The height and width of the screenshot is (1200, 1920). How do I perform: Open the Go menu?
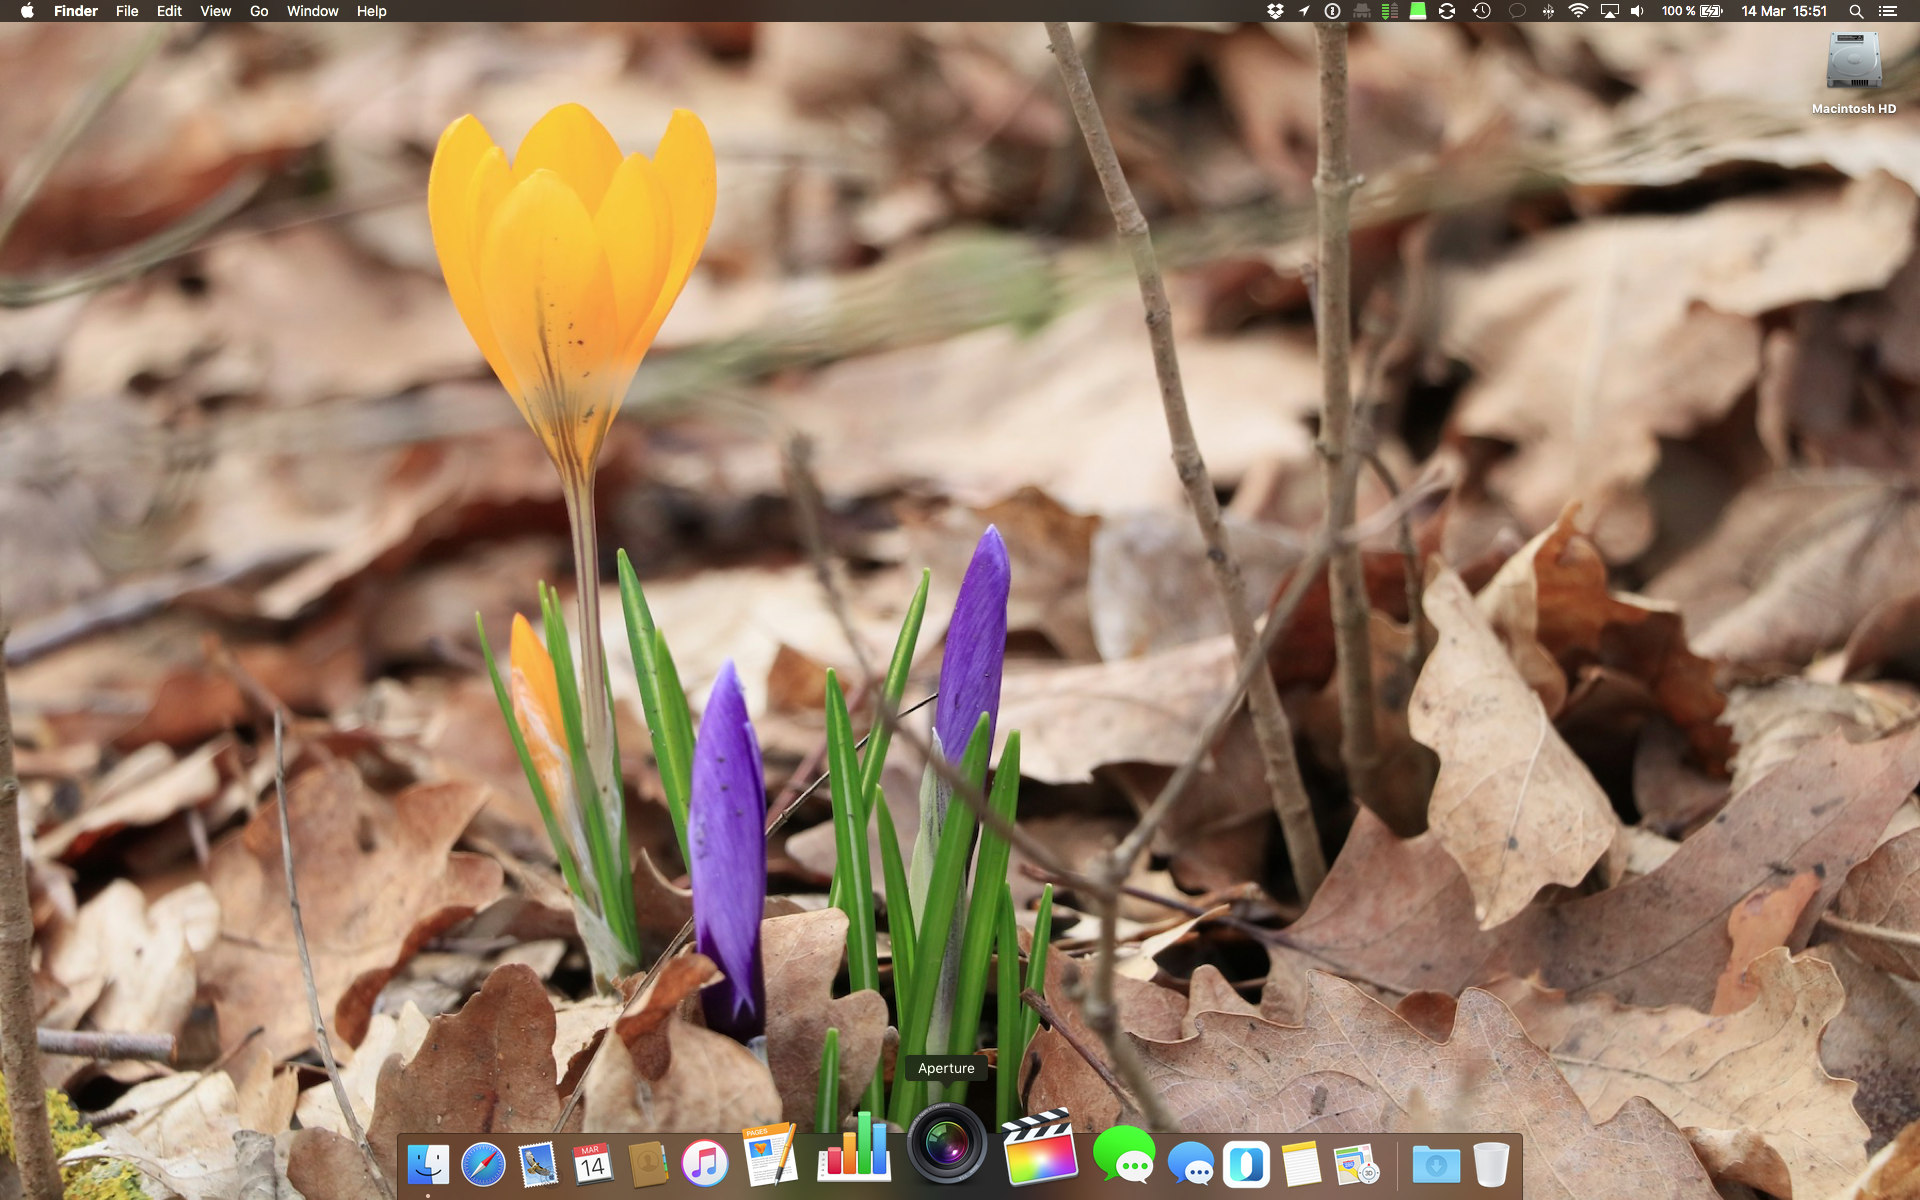259,11
